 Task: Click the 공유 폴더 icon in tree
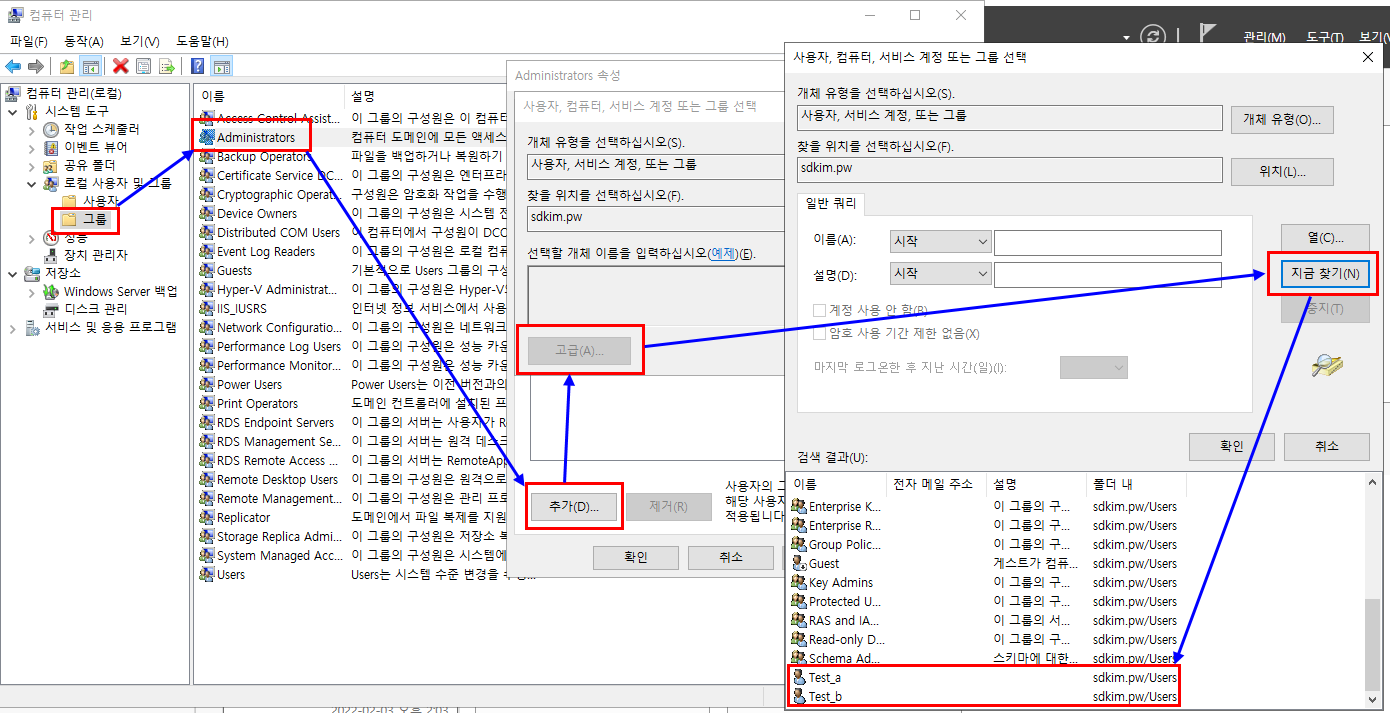51,165
